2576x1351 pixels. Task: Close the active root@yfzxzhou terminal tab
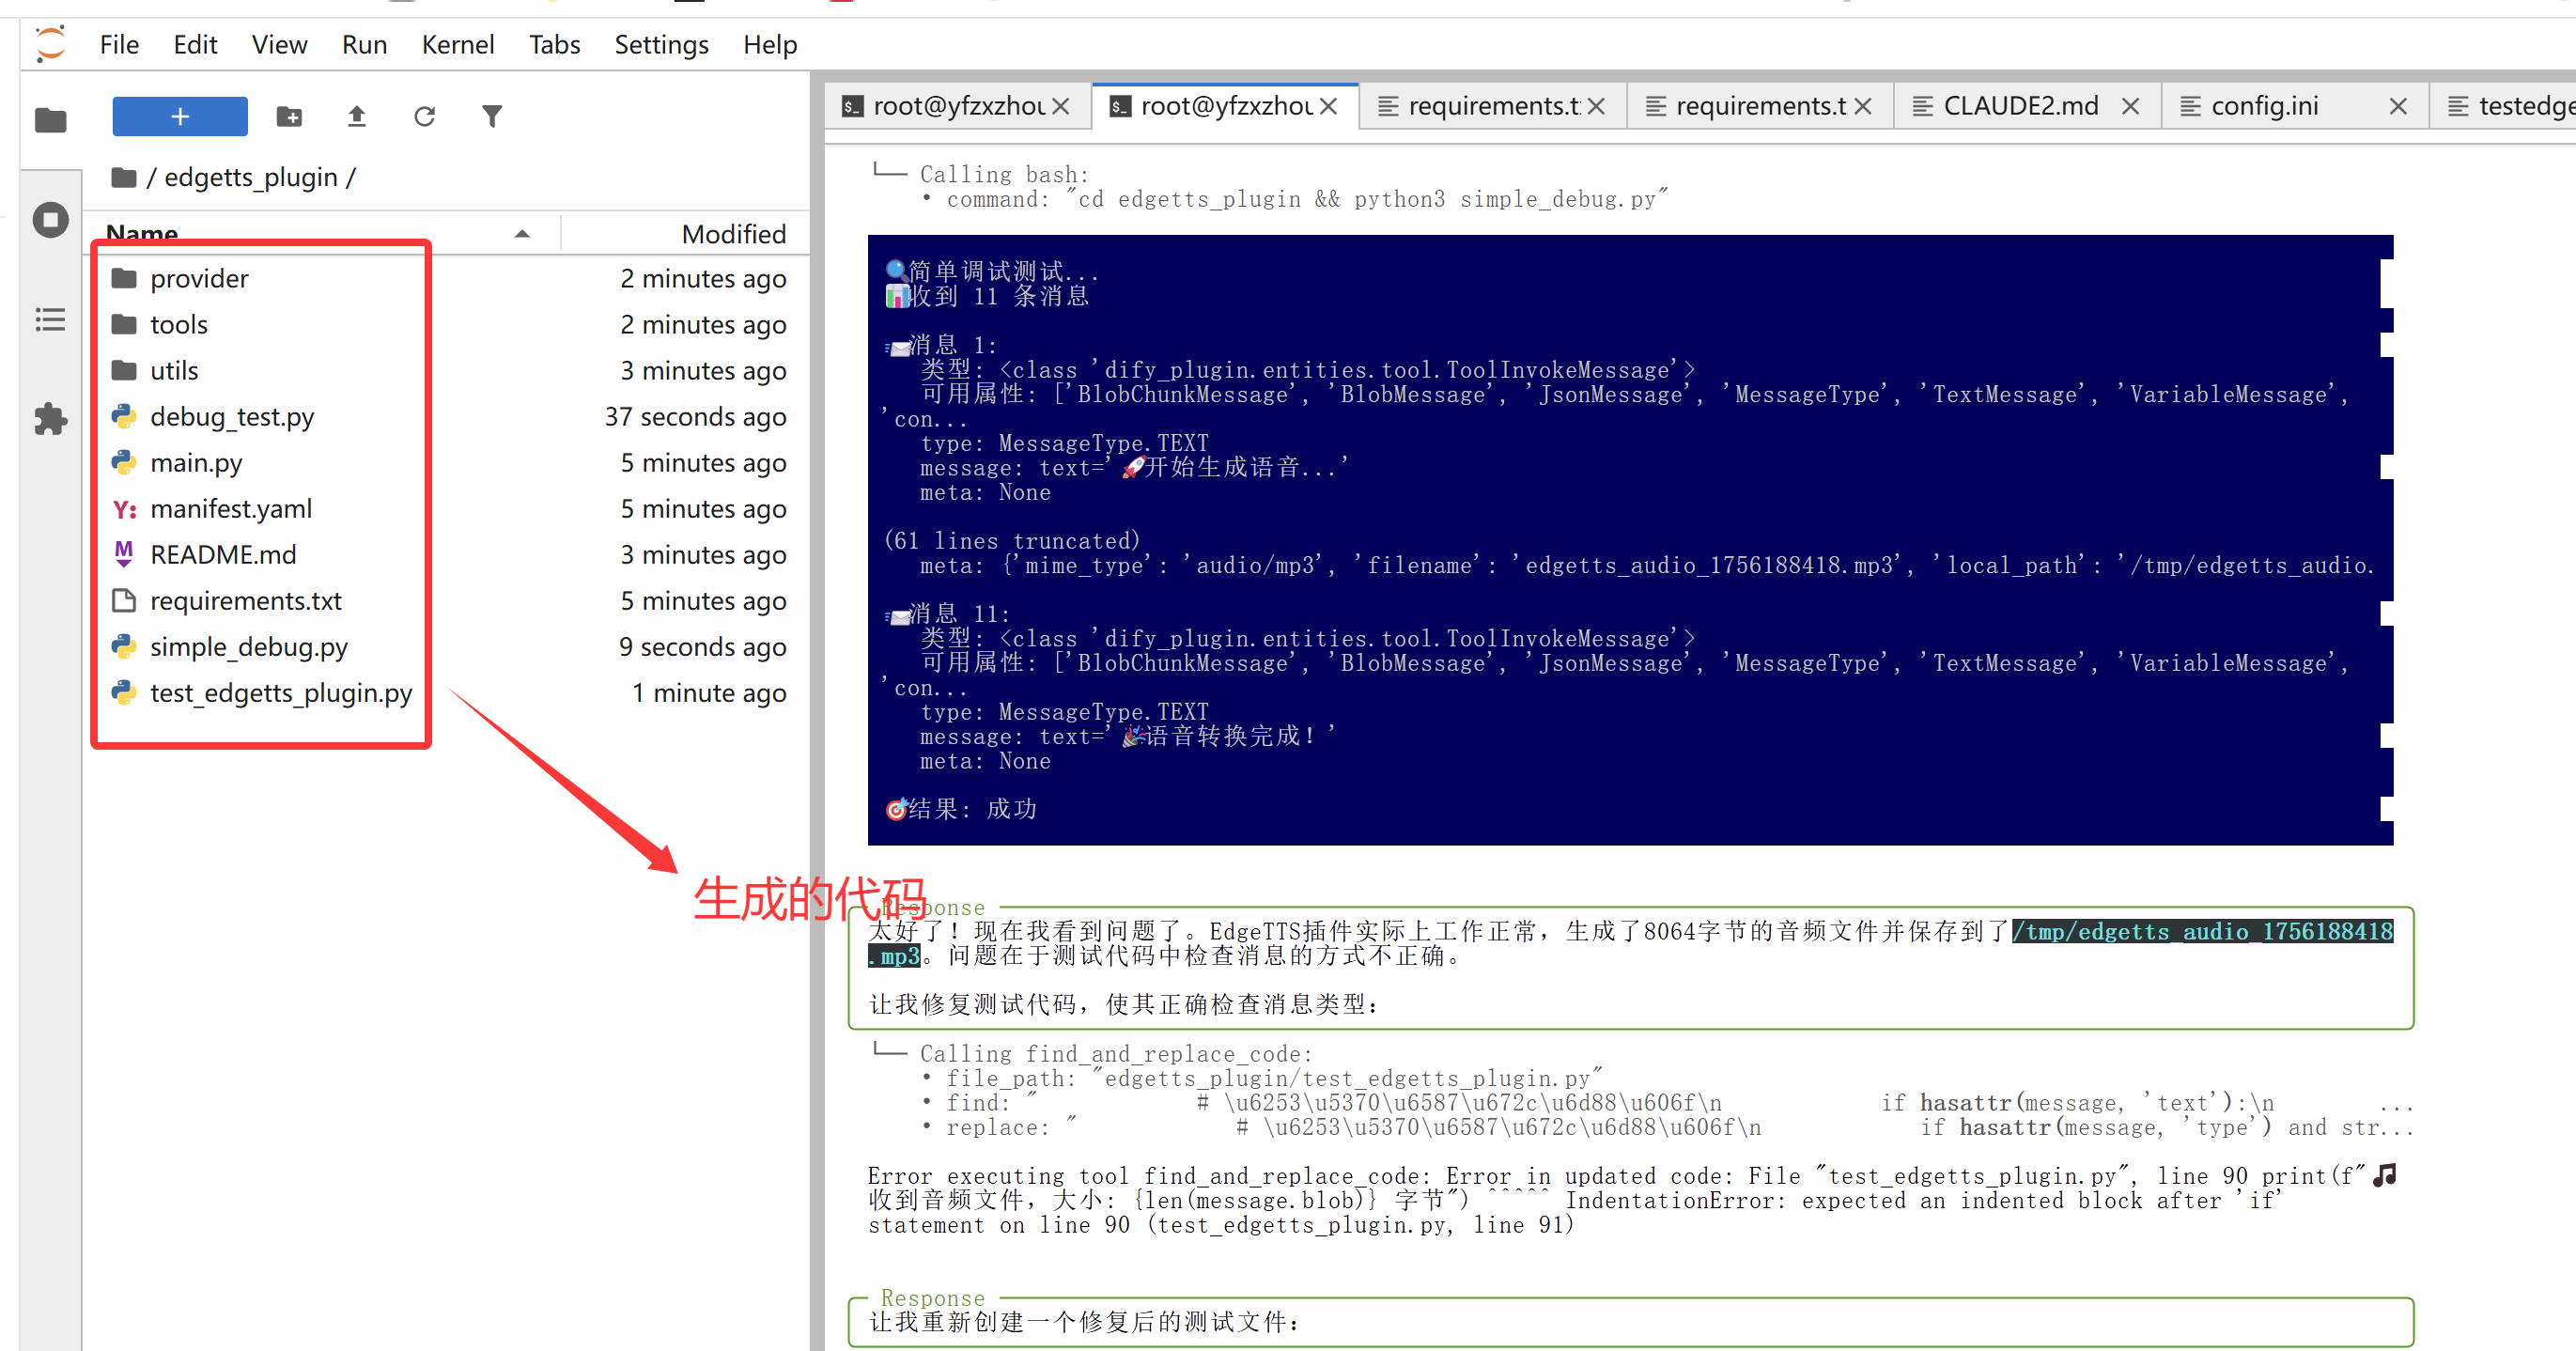pos(1328,106)
